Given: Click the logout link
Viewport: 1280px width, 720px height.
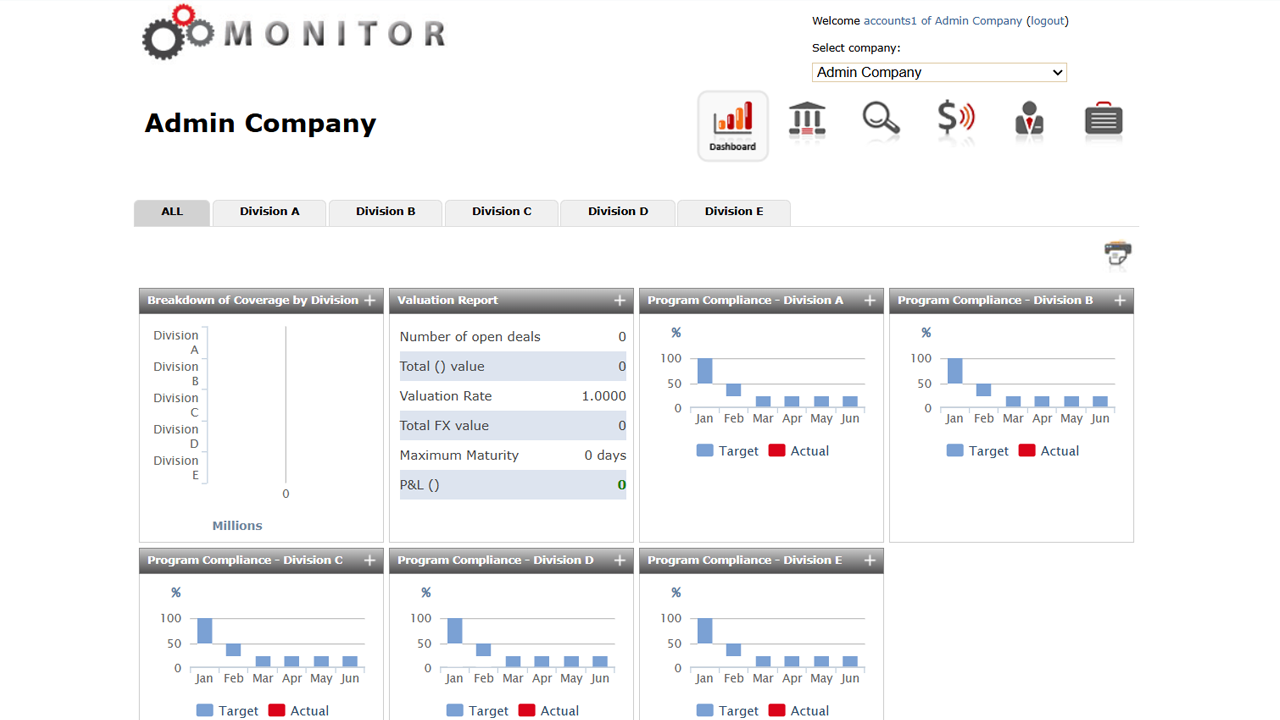Looking at the screenshot, I should [x=1047, y=21].
